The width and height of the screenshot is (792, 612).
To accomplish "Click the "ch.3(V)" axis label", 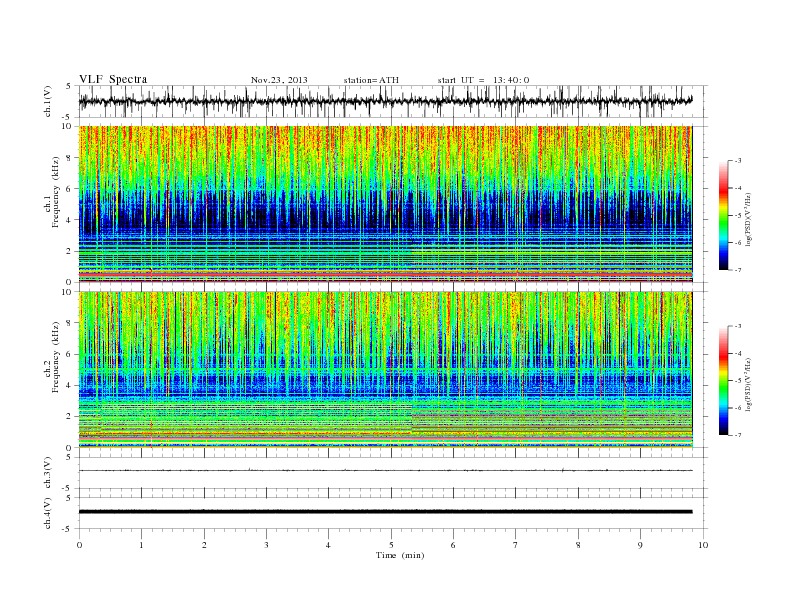I will coord(47,473).
